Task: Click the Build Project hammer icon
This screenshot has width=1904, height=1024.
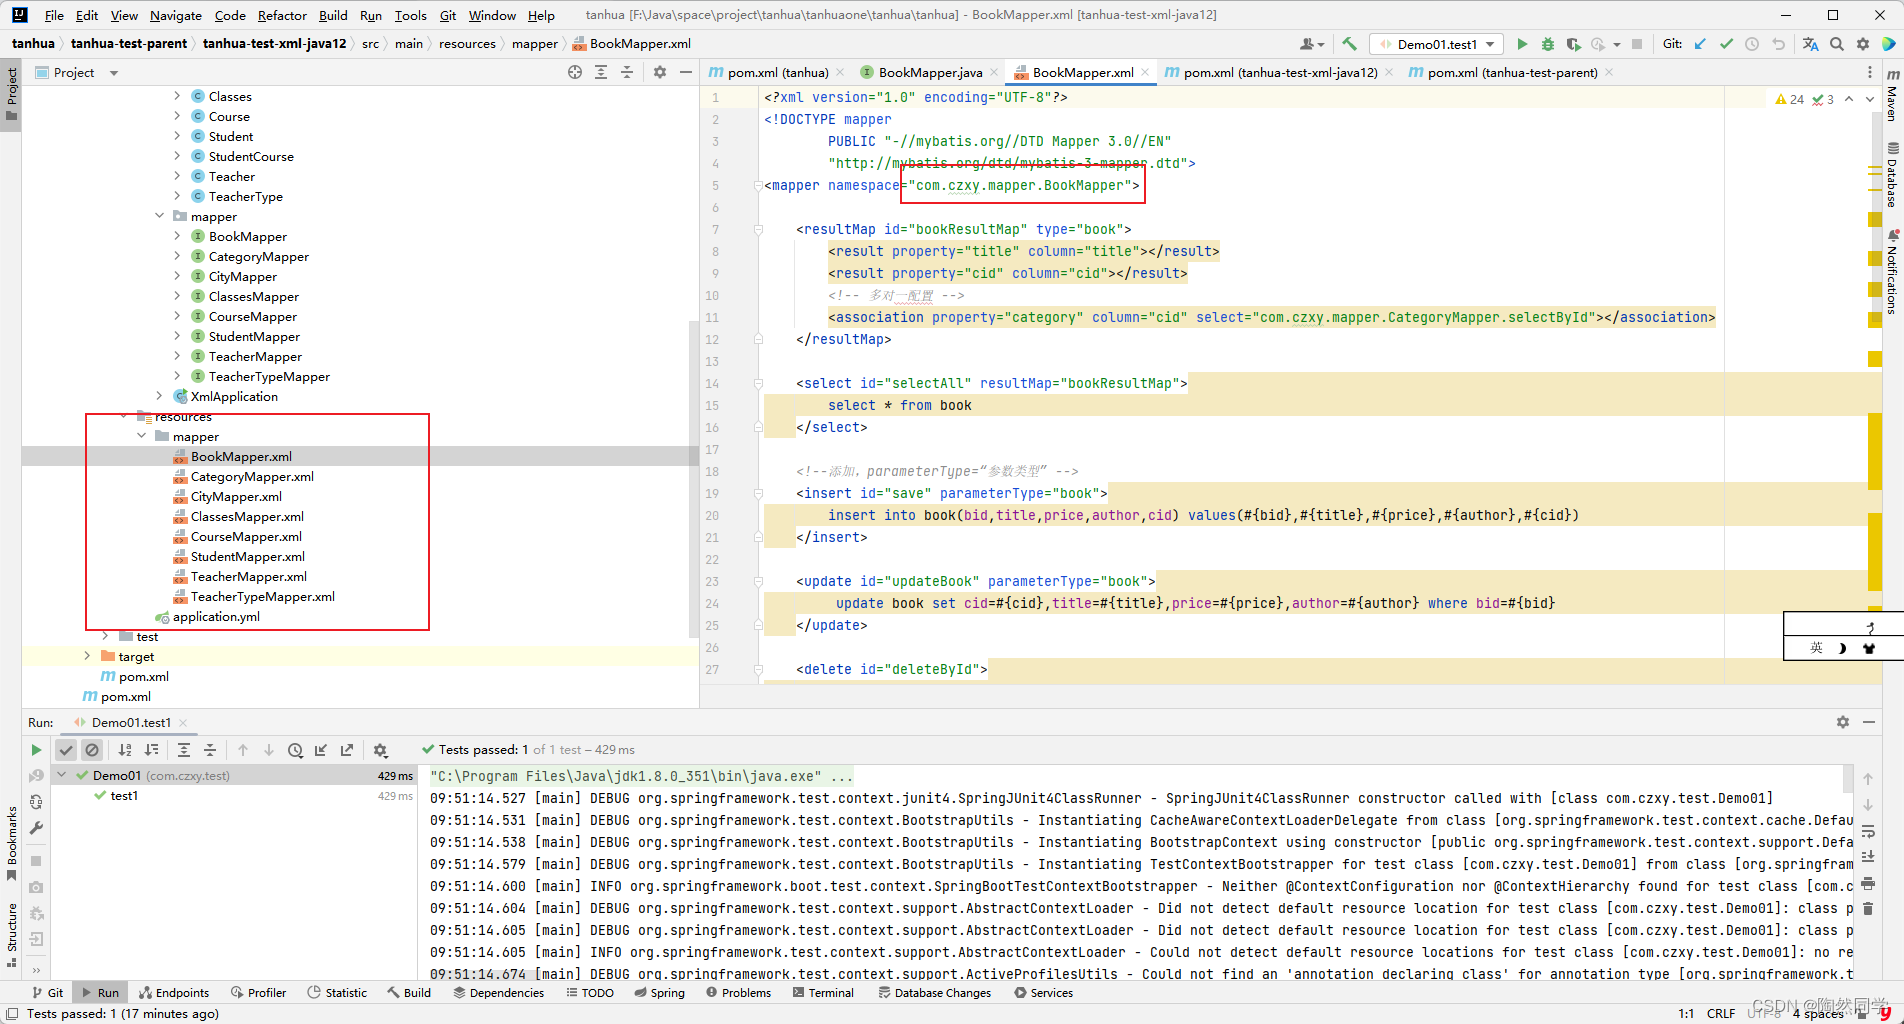Action: coord(1350,44)
